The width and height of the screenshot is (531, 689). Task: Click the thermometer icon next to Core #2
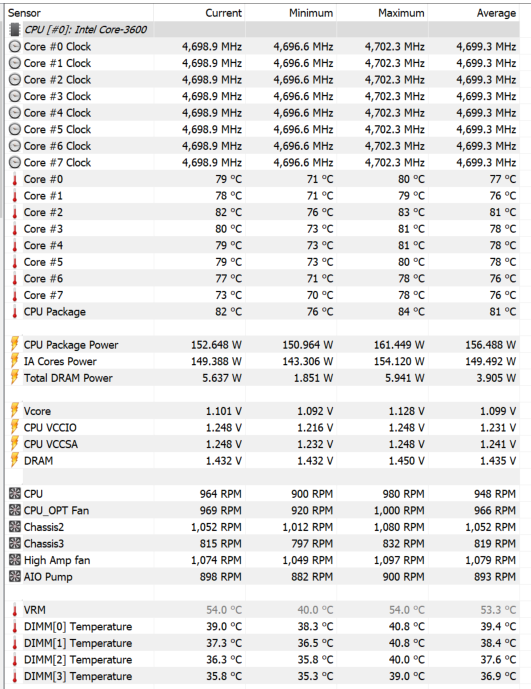pos(15,213)
